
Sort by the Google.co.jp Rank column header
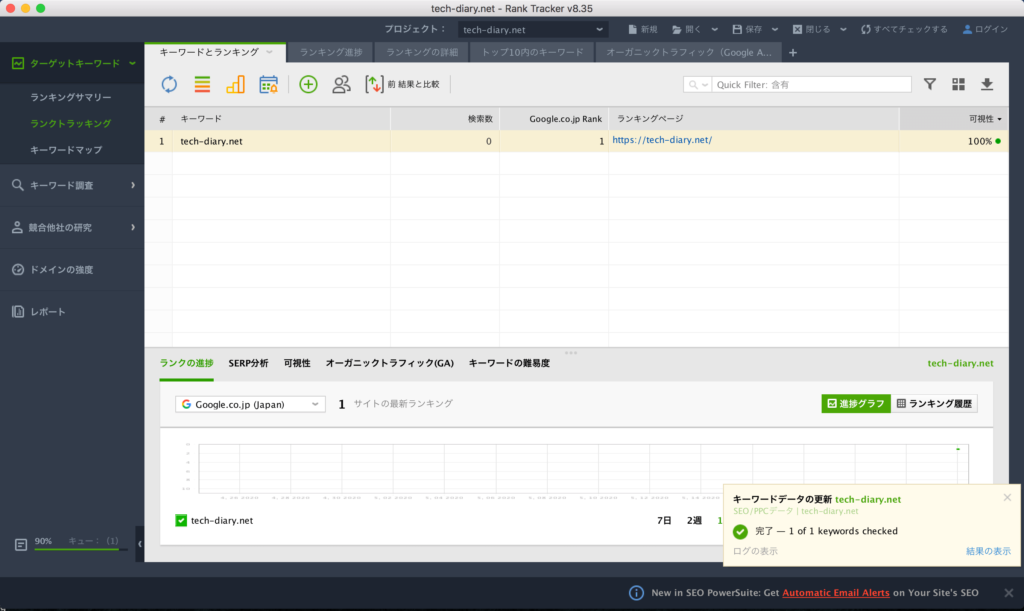(554, 119)
